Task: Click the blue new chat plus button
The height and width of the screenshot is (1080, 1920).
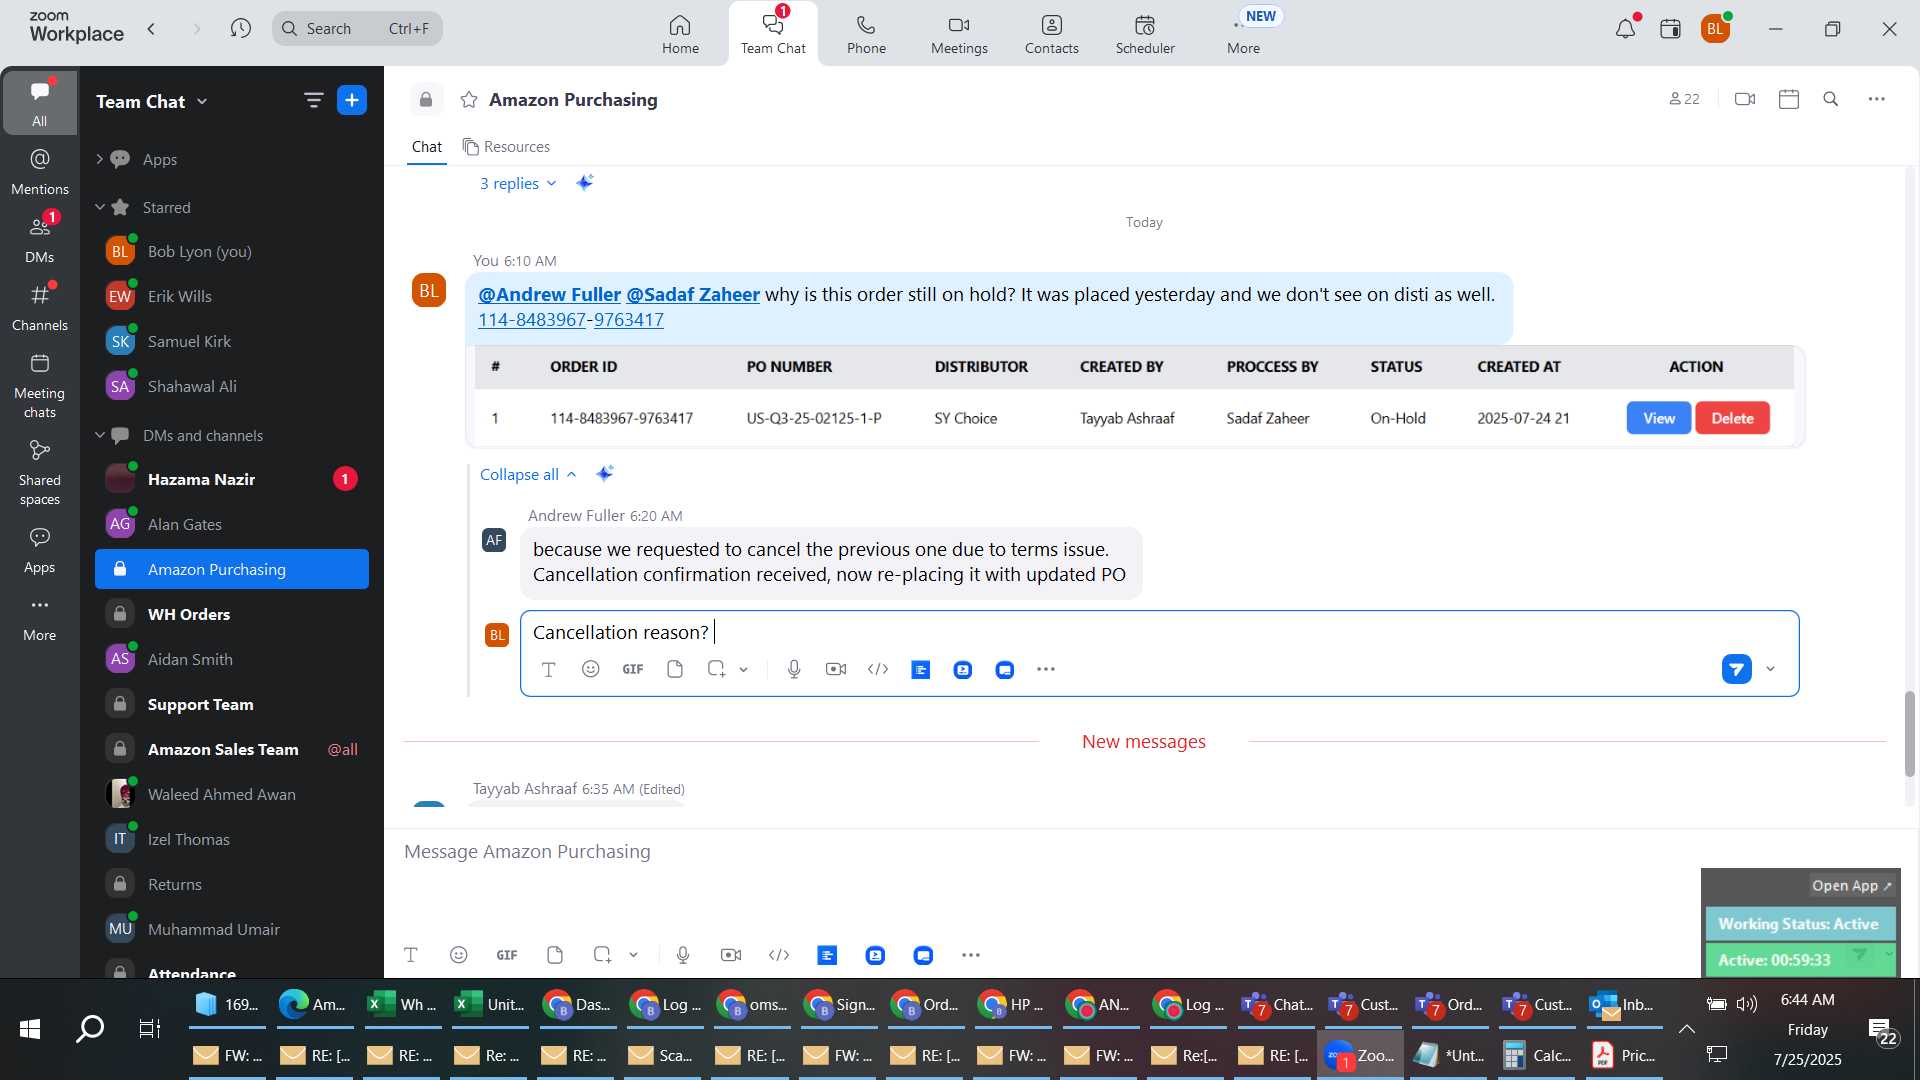Action: (352, 100)
